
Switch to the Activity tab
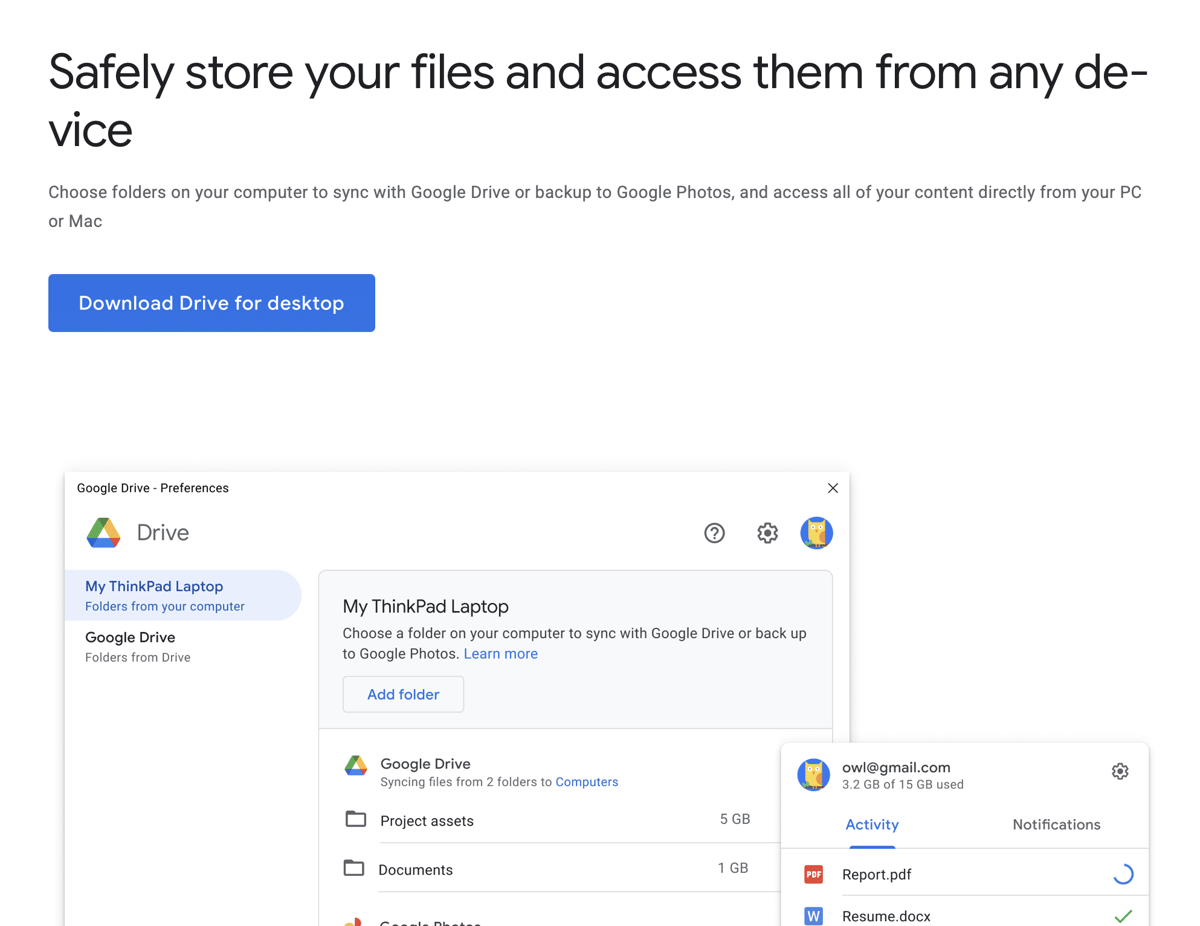(x=872, y=825)
